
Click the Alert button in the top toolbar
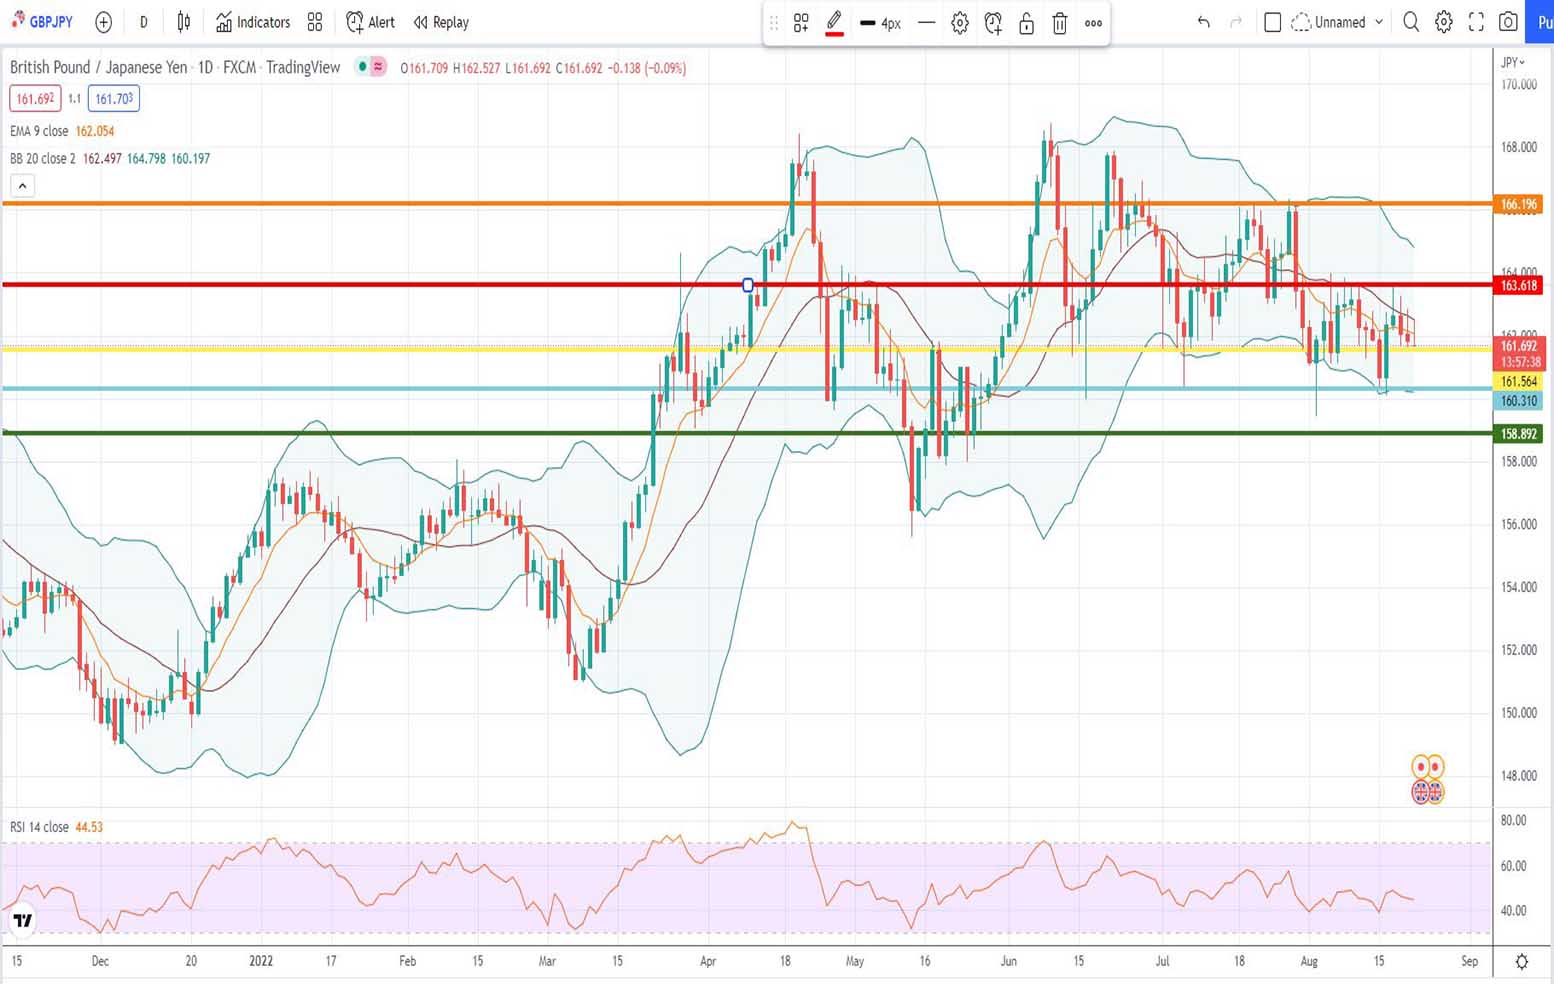(370, 22)
